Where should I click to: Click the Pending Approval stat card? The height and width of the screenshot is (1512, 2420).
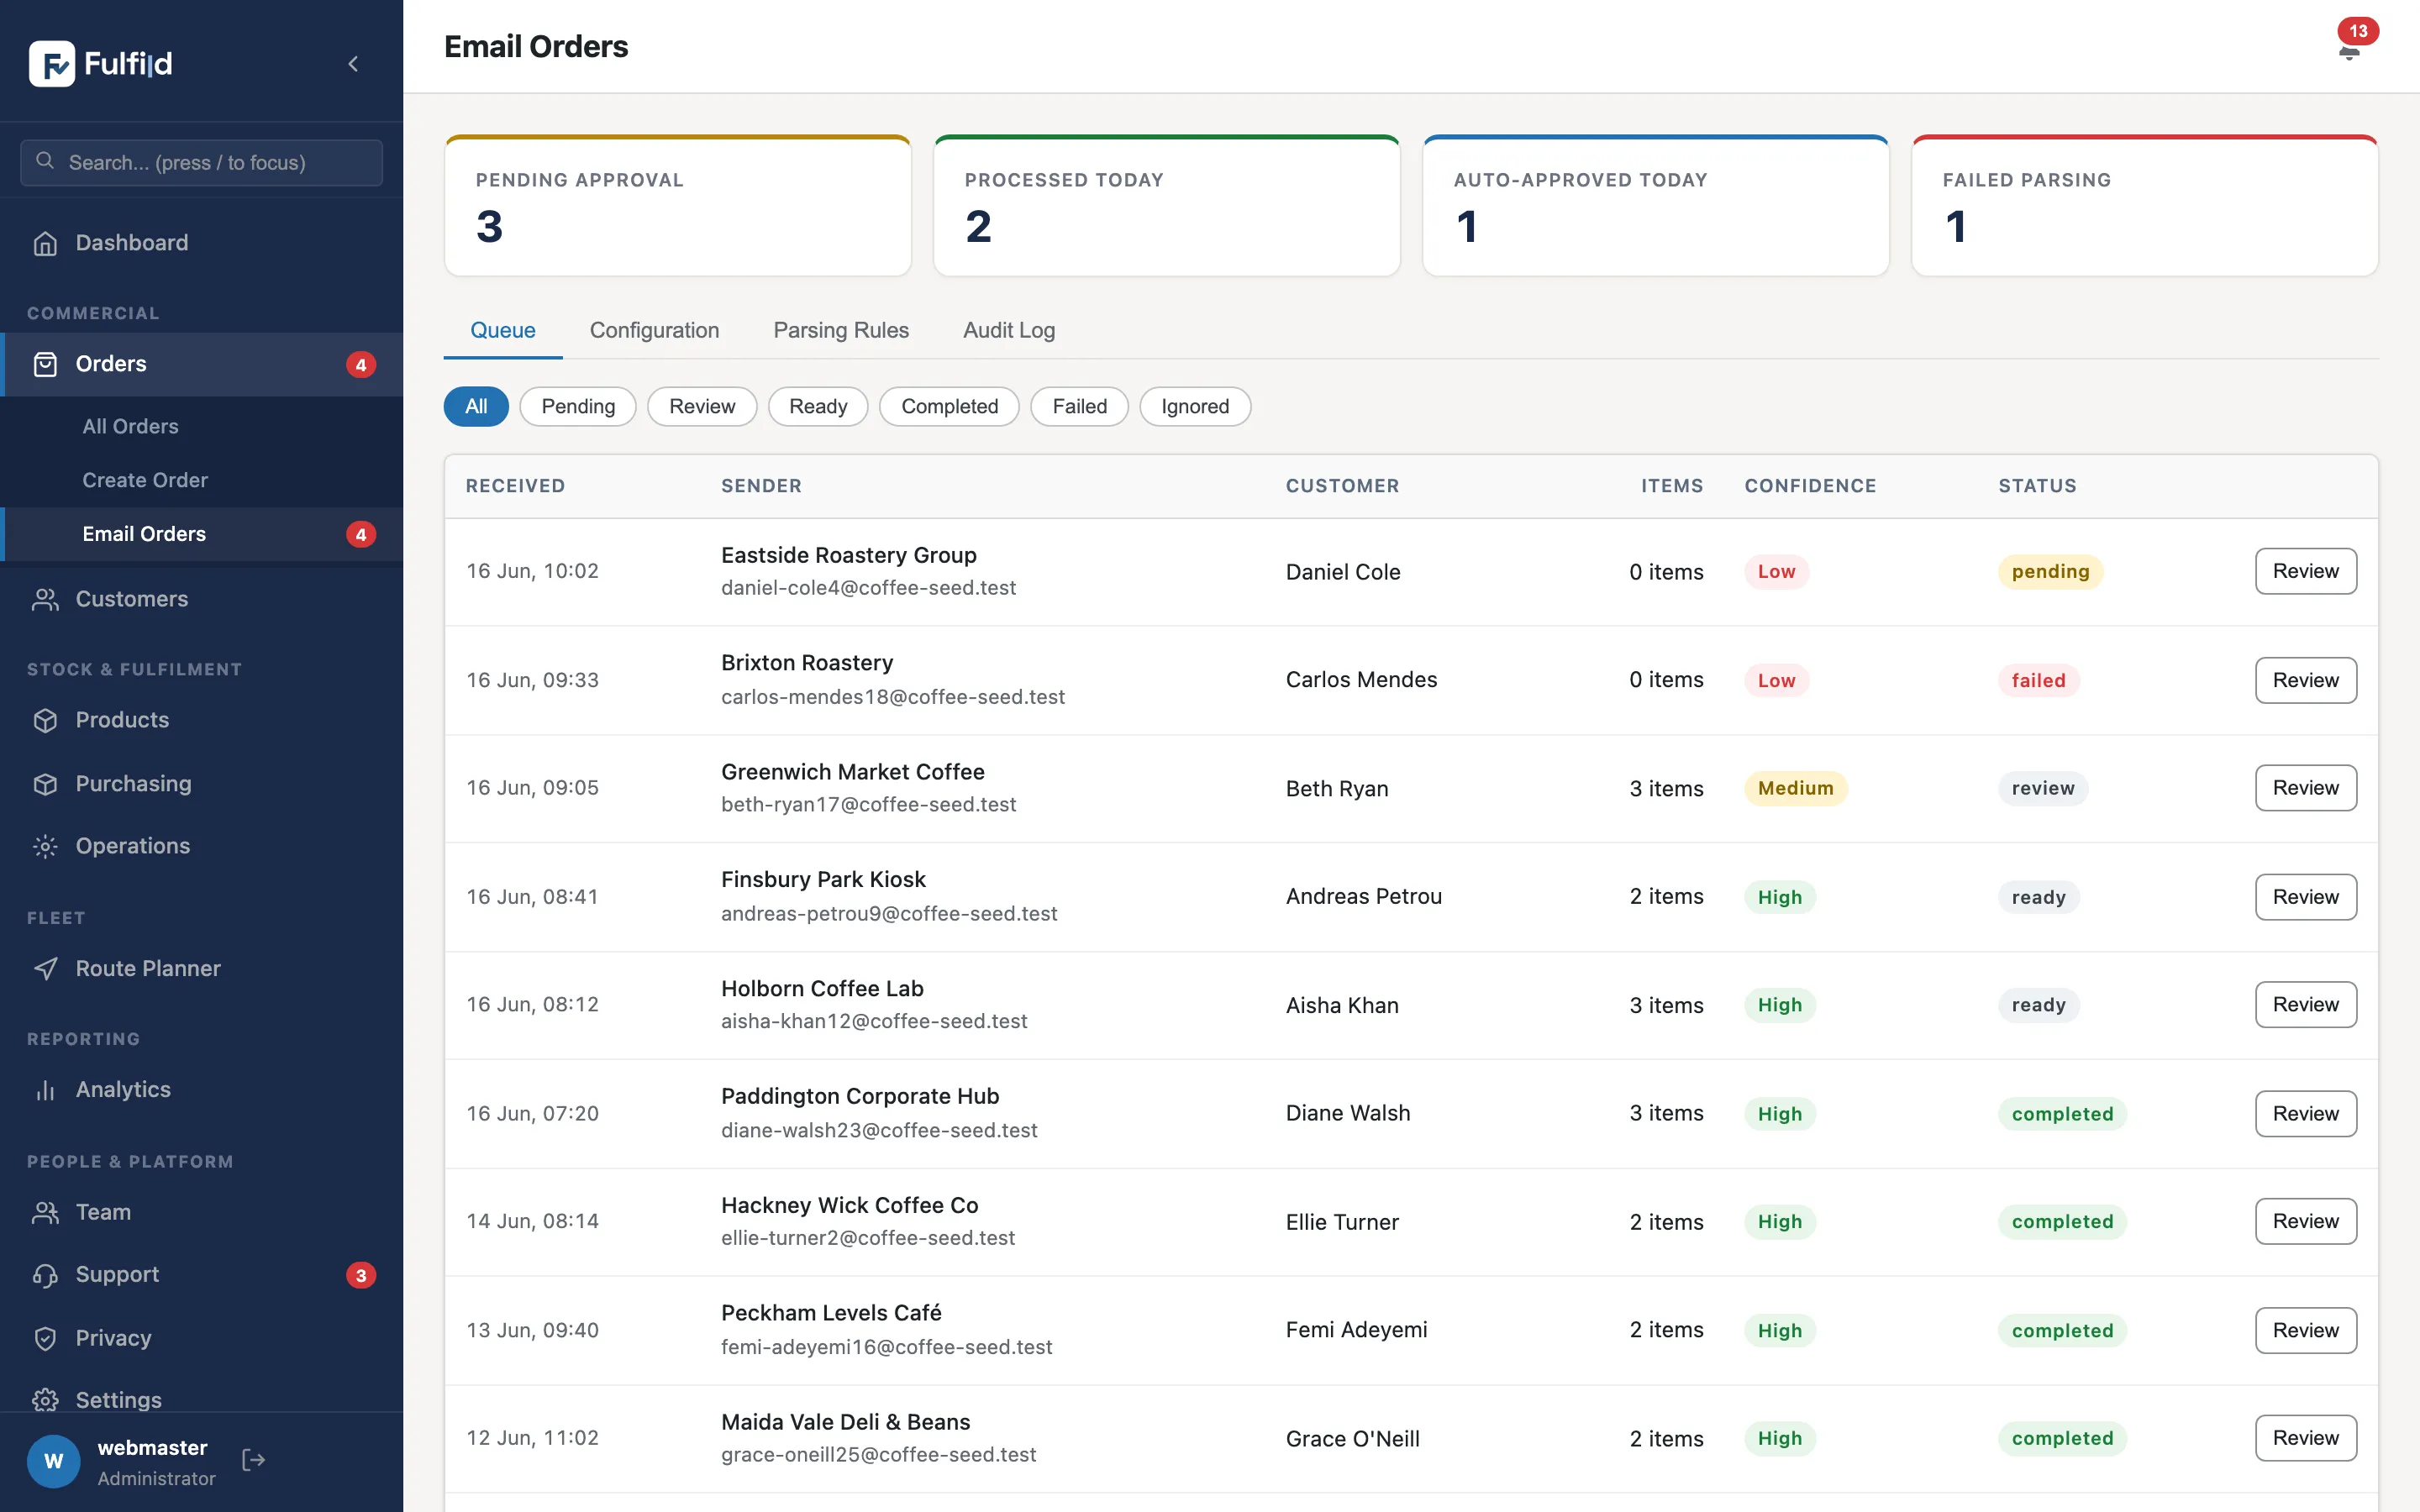(x=678, y=206)
